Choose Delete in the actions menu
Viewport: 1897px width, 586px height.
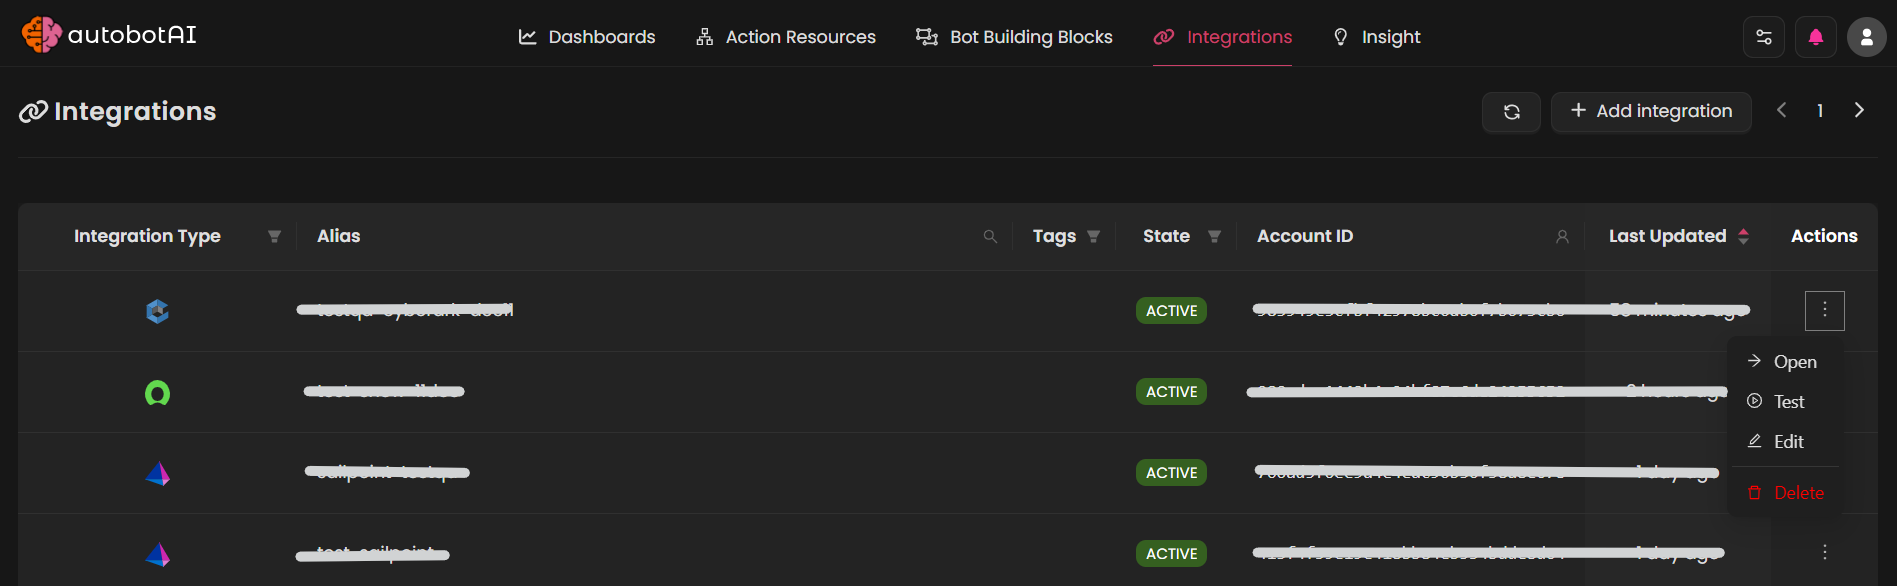click(x=1797, y=493)
